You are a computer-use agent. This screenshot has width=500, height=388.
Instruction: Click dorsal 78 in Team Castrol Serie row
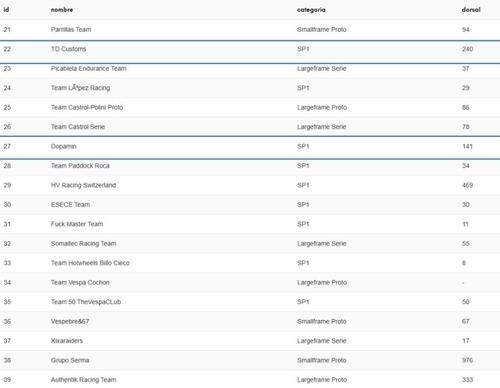[x=466, y=127]
